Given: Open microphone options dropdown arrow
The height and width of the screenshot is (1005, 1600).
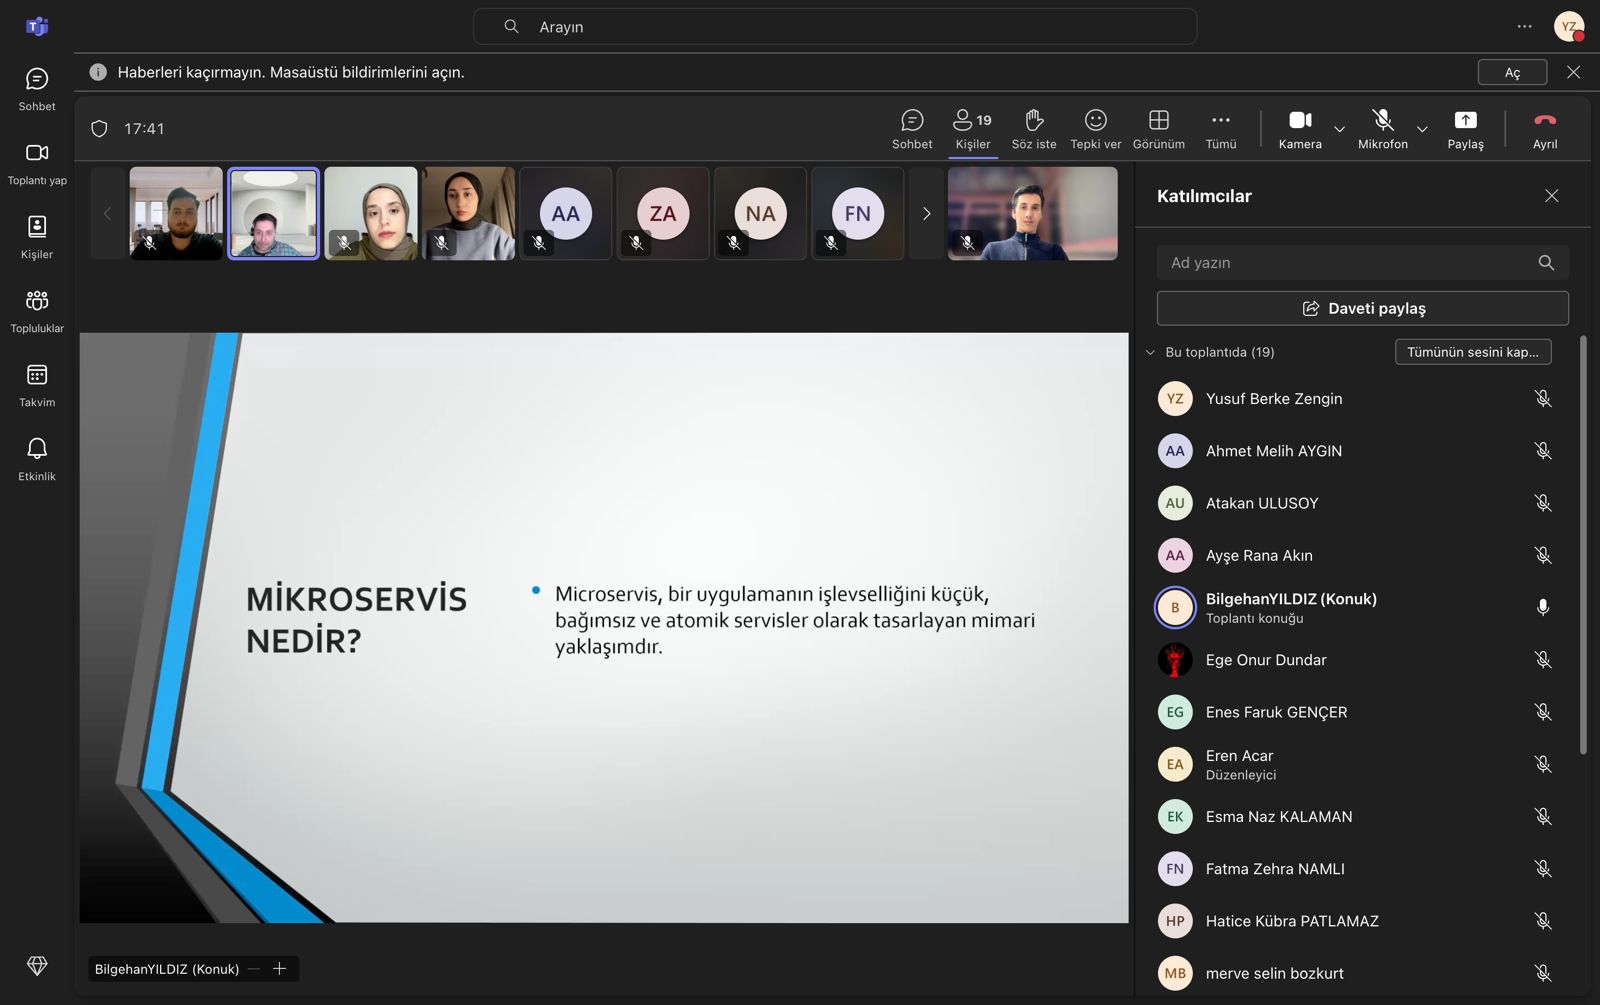Looking at the screenshot, I should click(x=1422, y=129).
